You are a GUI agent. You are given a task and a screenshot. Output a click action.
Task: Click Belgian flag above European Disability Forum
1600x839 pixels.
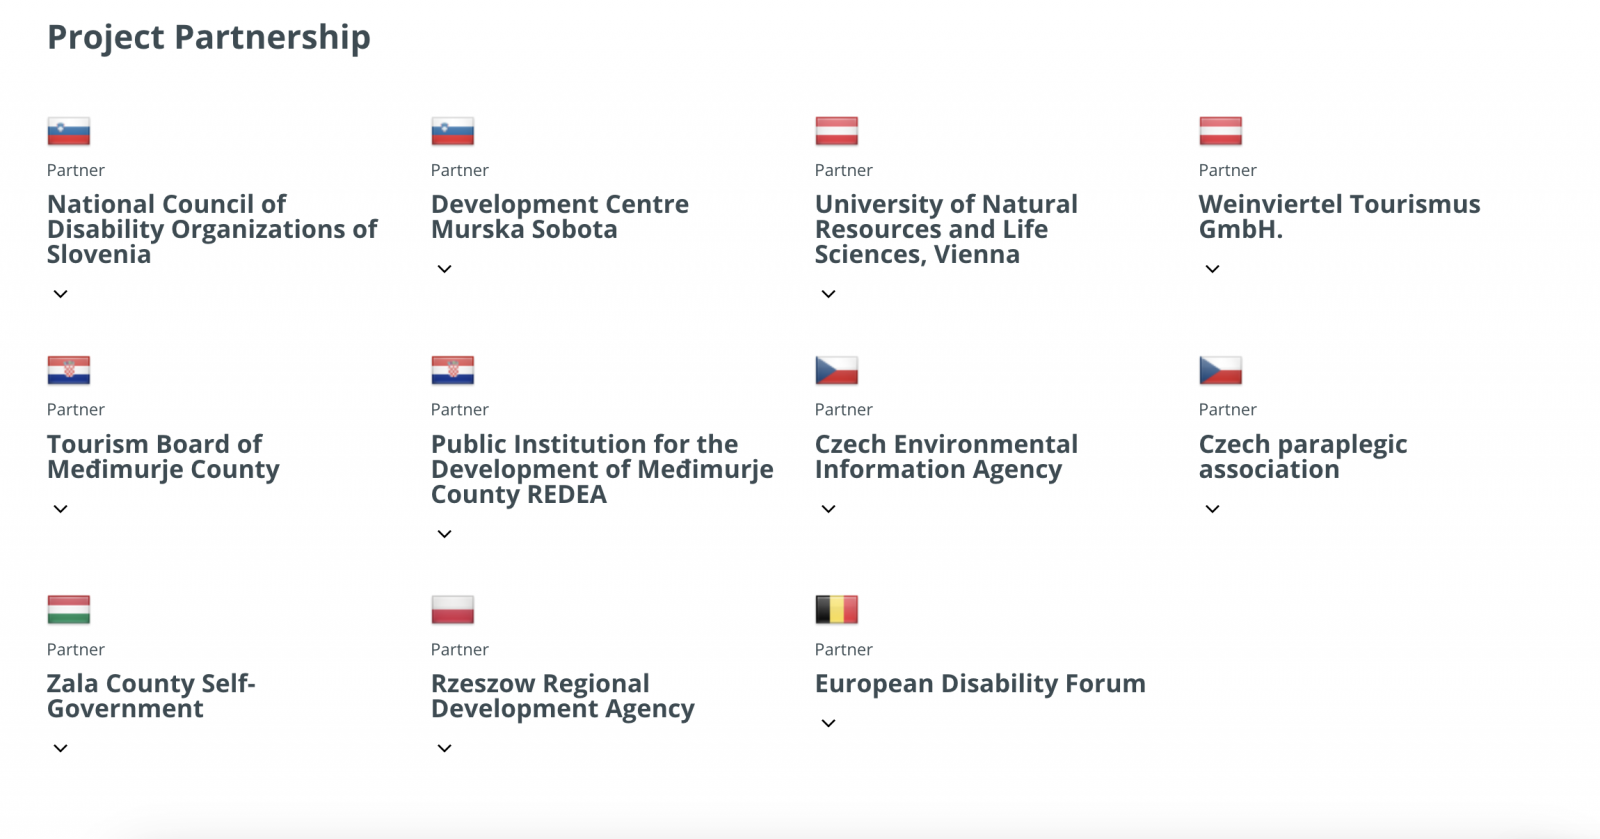[837, 610]
